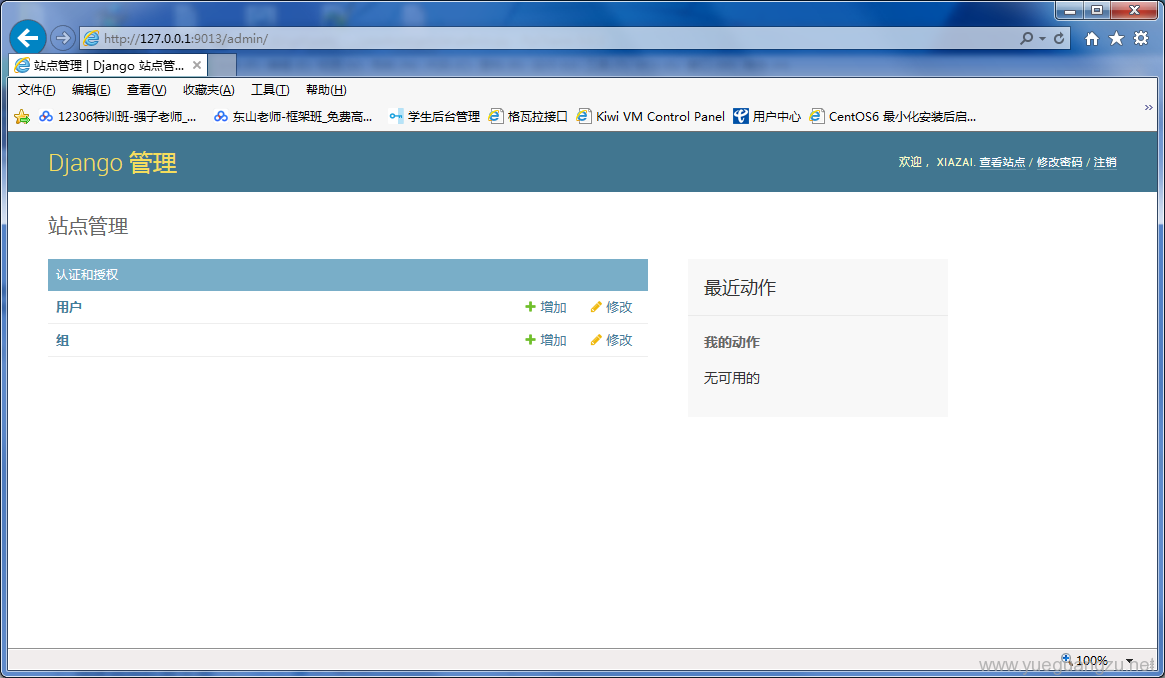The width and height of the screenshot is (1165, 678).
Task: Open the 东山老师-框架班 bookmark
Action: click(293, 117)
